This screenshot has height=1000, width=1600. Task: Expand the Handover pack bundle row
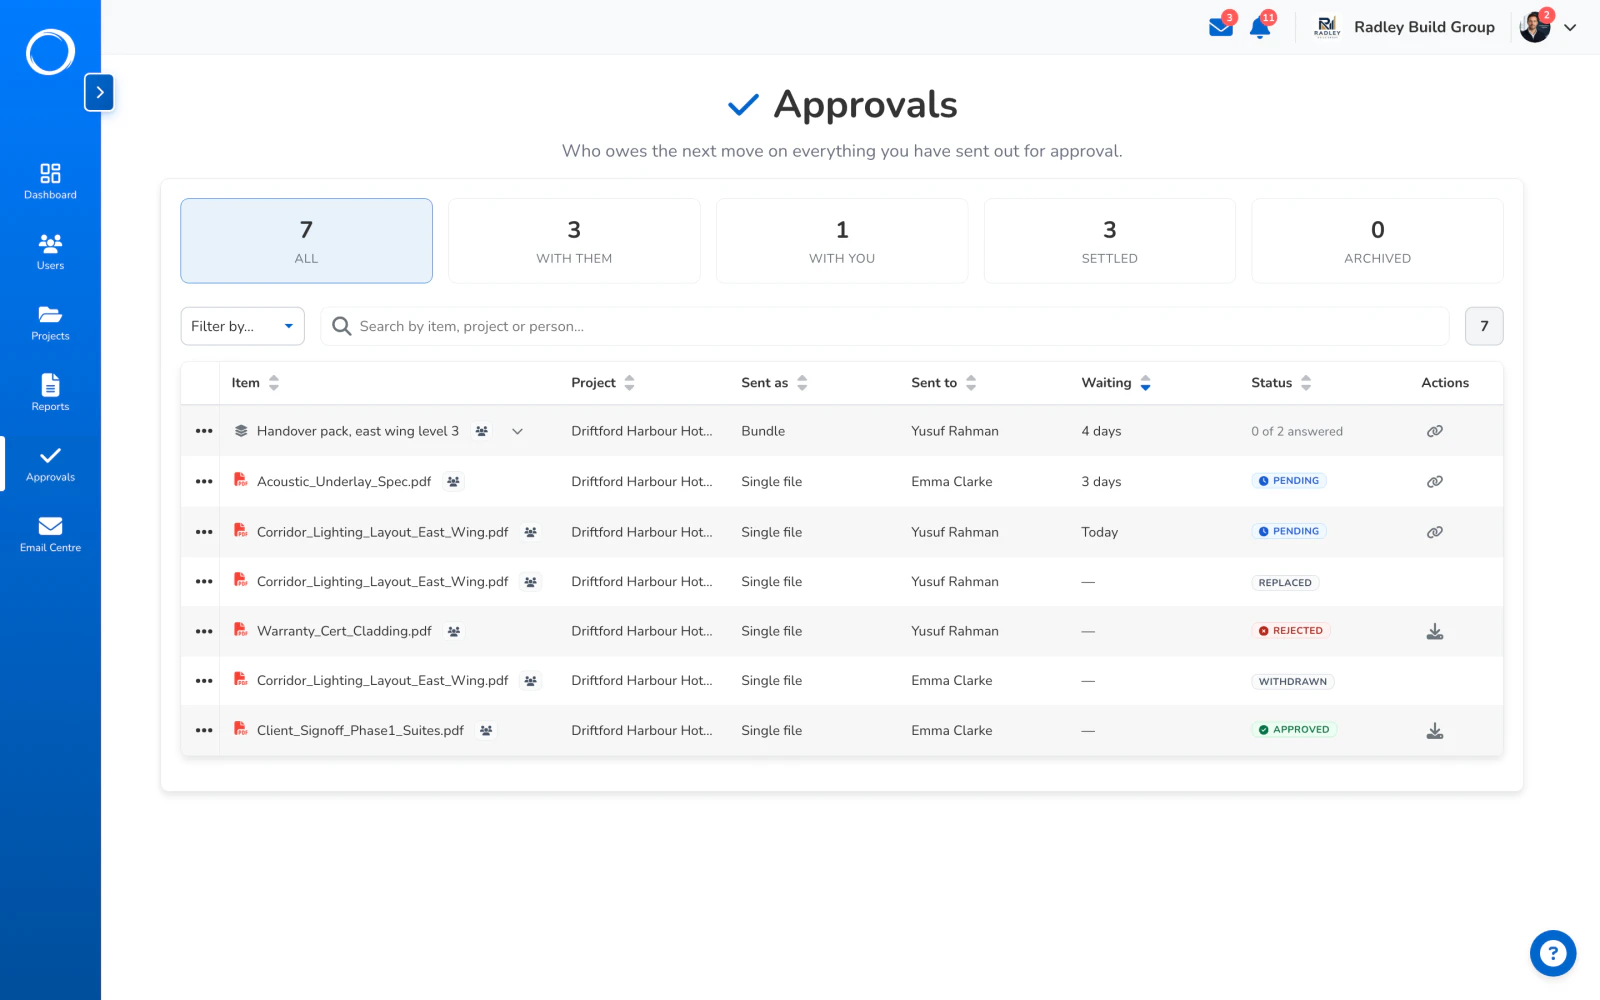[517, 431]
